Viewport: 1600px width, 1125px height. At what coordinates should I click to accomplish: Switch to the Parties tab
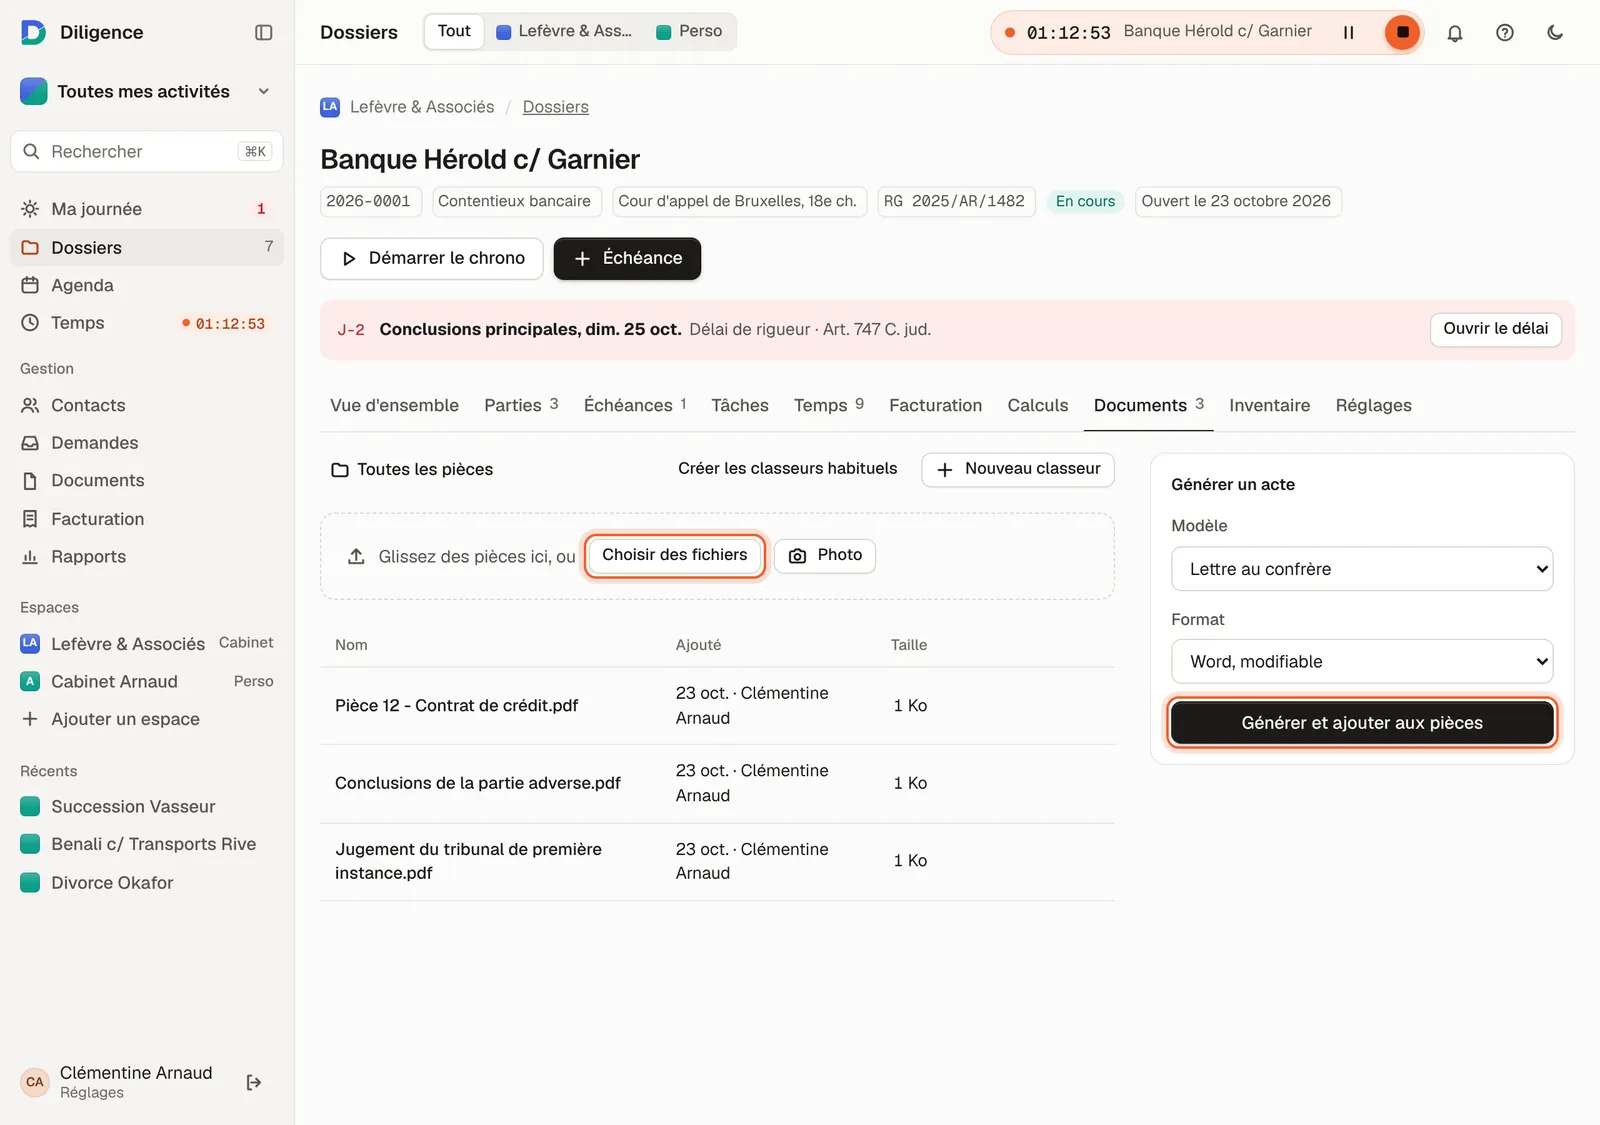click(x=521, y=405)
